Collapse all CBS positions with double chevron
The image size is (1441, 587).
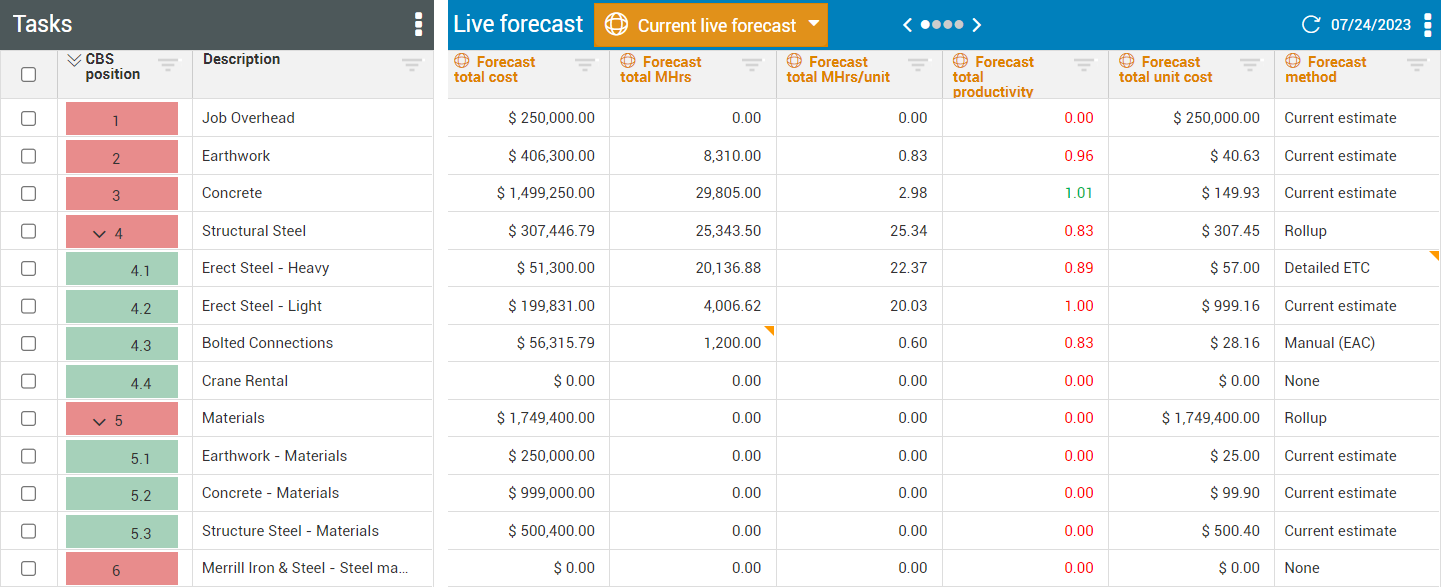74,60
